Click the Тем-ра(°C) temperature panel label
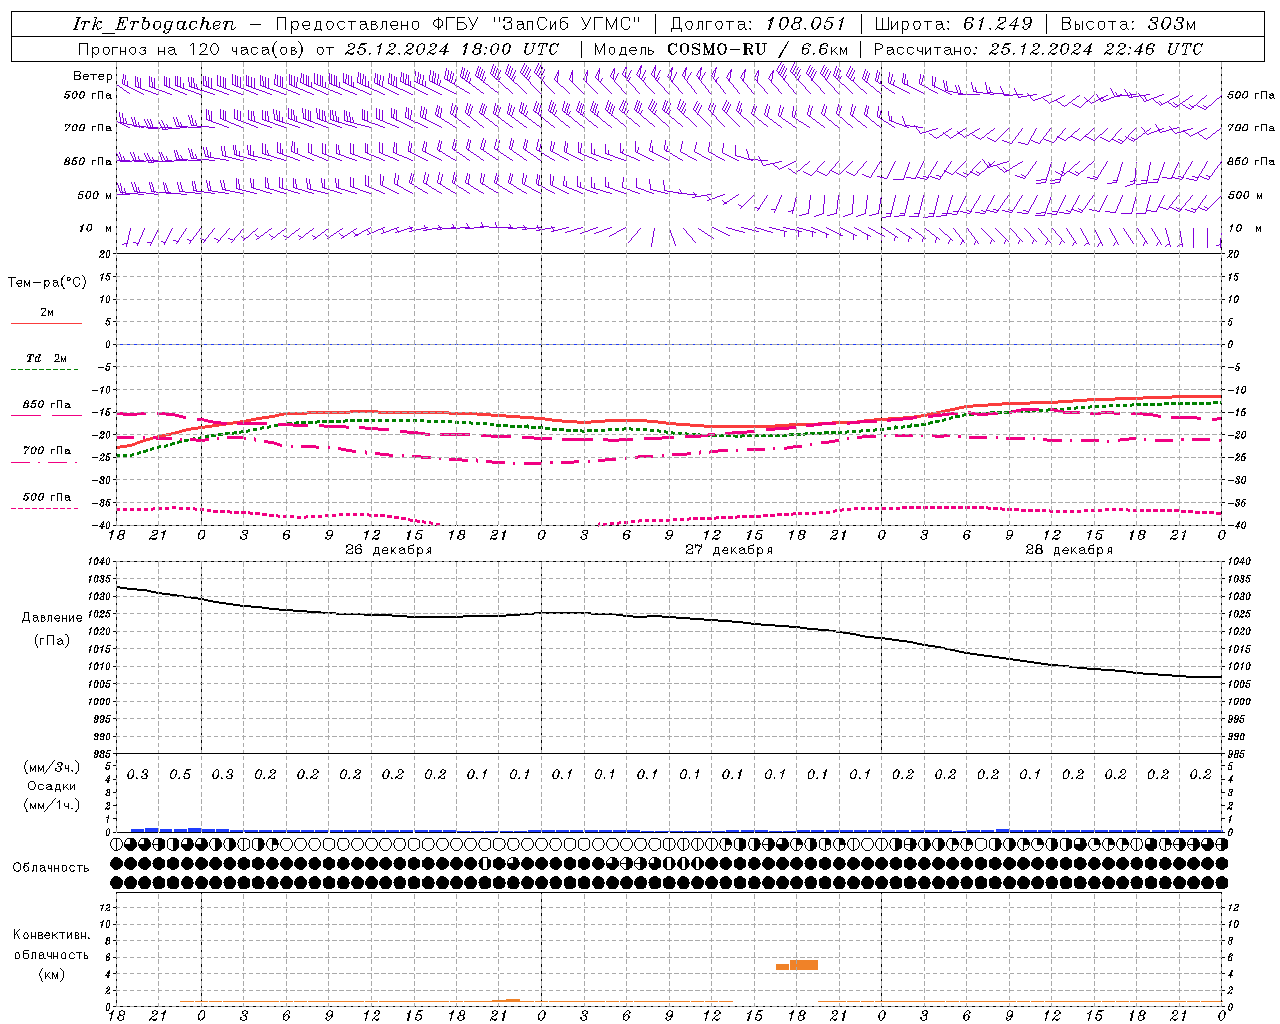 click(x=47, y=283)
